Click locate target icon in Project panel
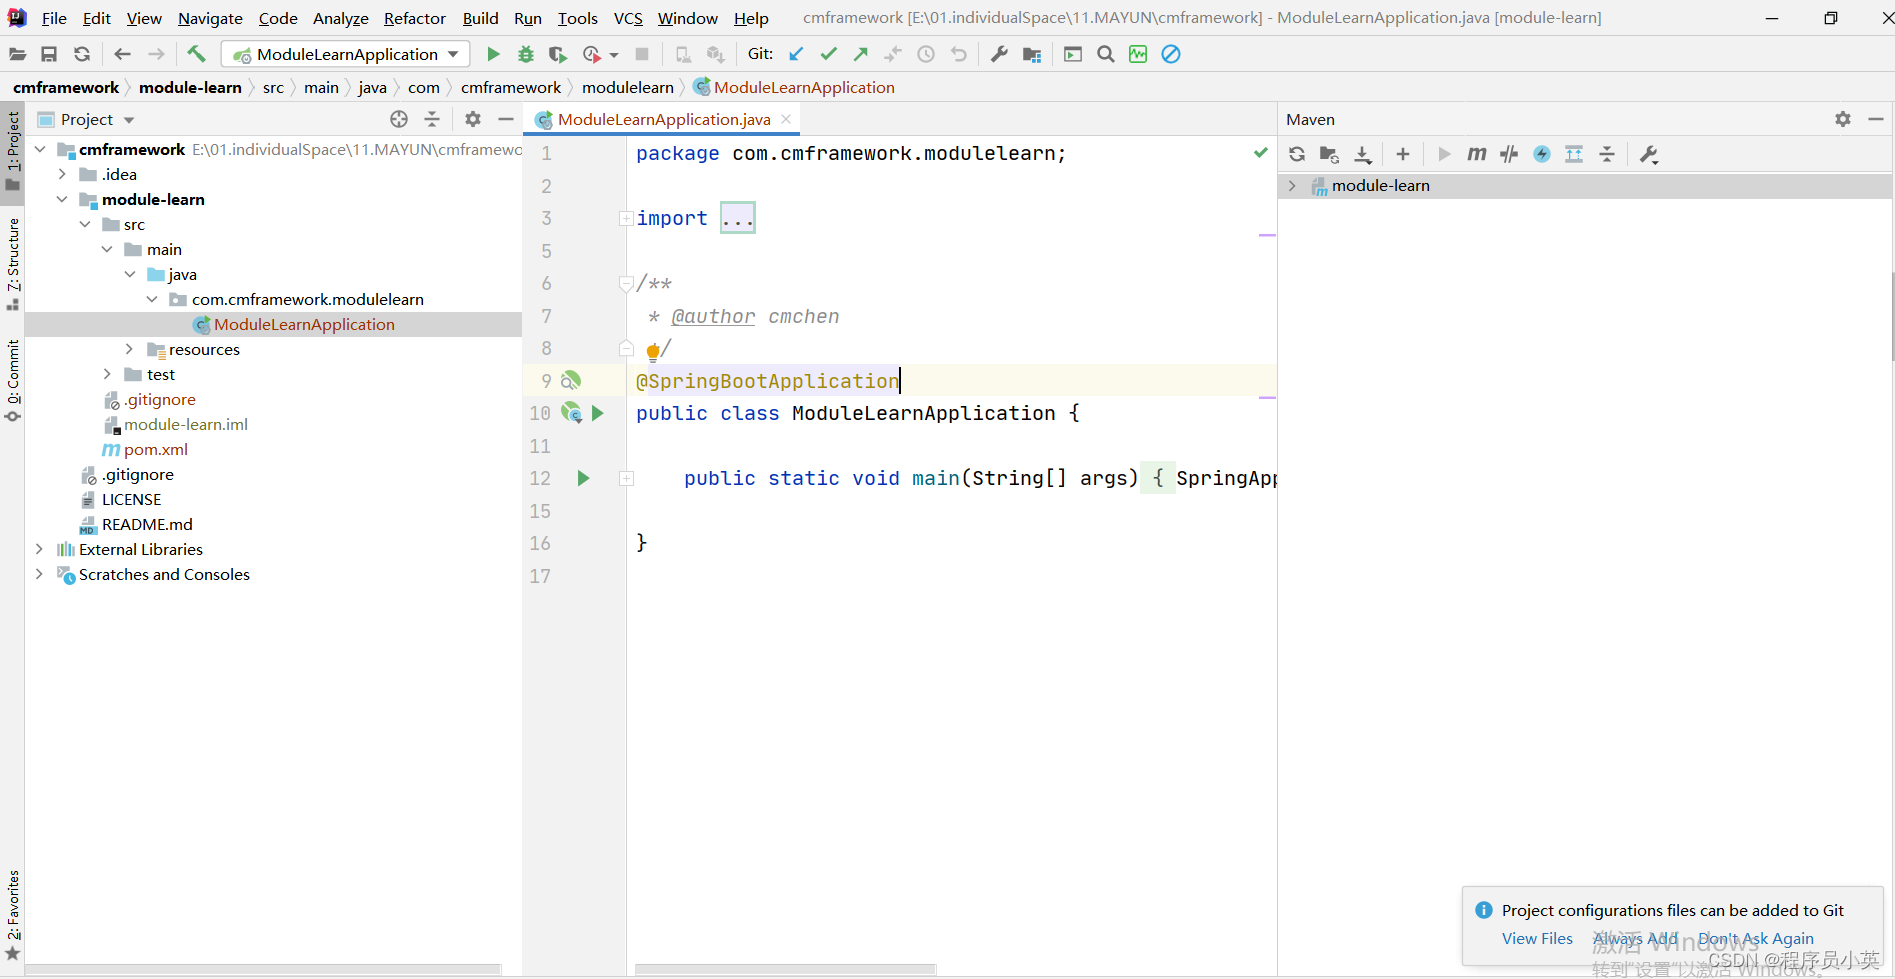The image size is (1895, 979). coord(399,119)
